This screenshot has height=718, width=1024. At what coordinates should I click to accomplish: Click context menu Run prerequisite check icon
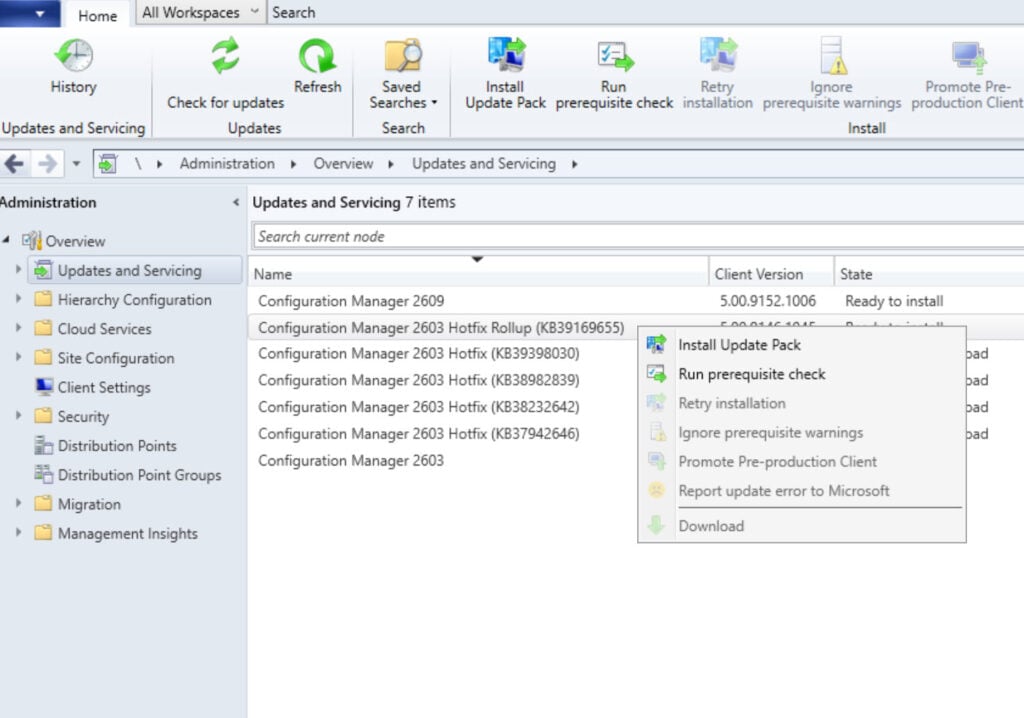656,374
